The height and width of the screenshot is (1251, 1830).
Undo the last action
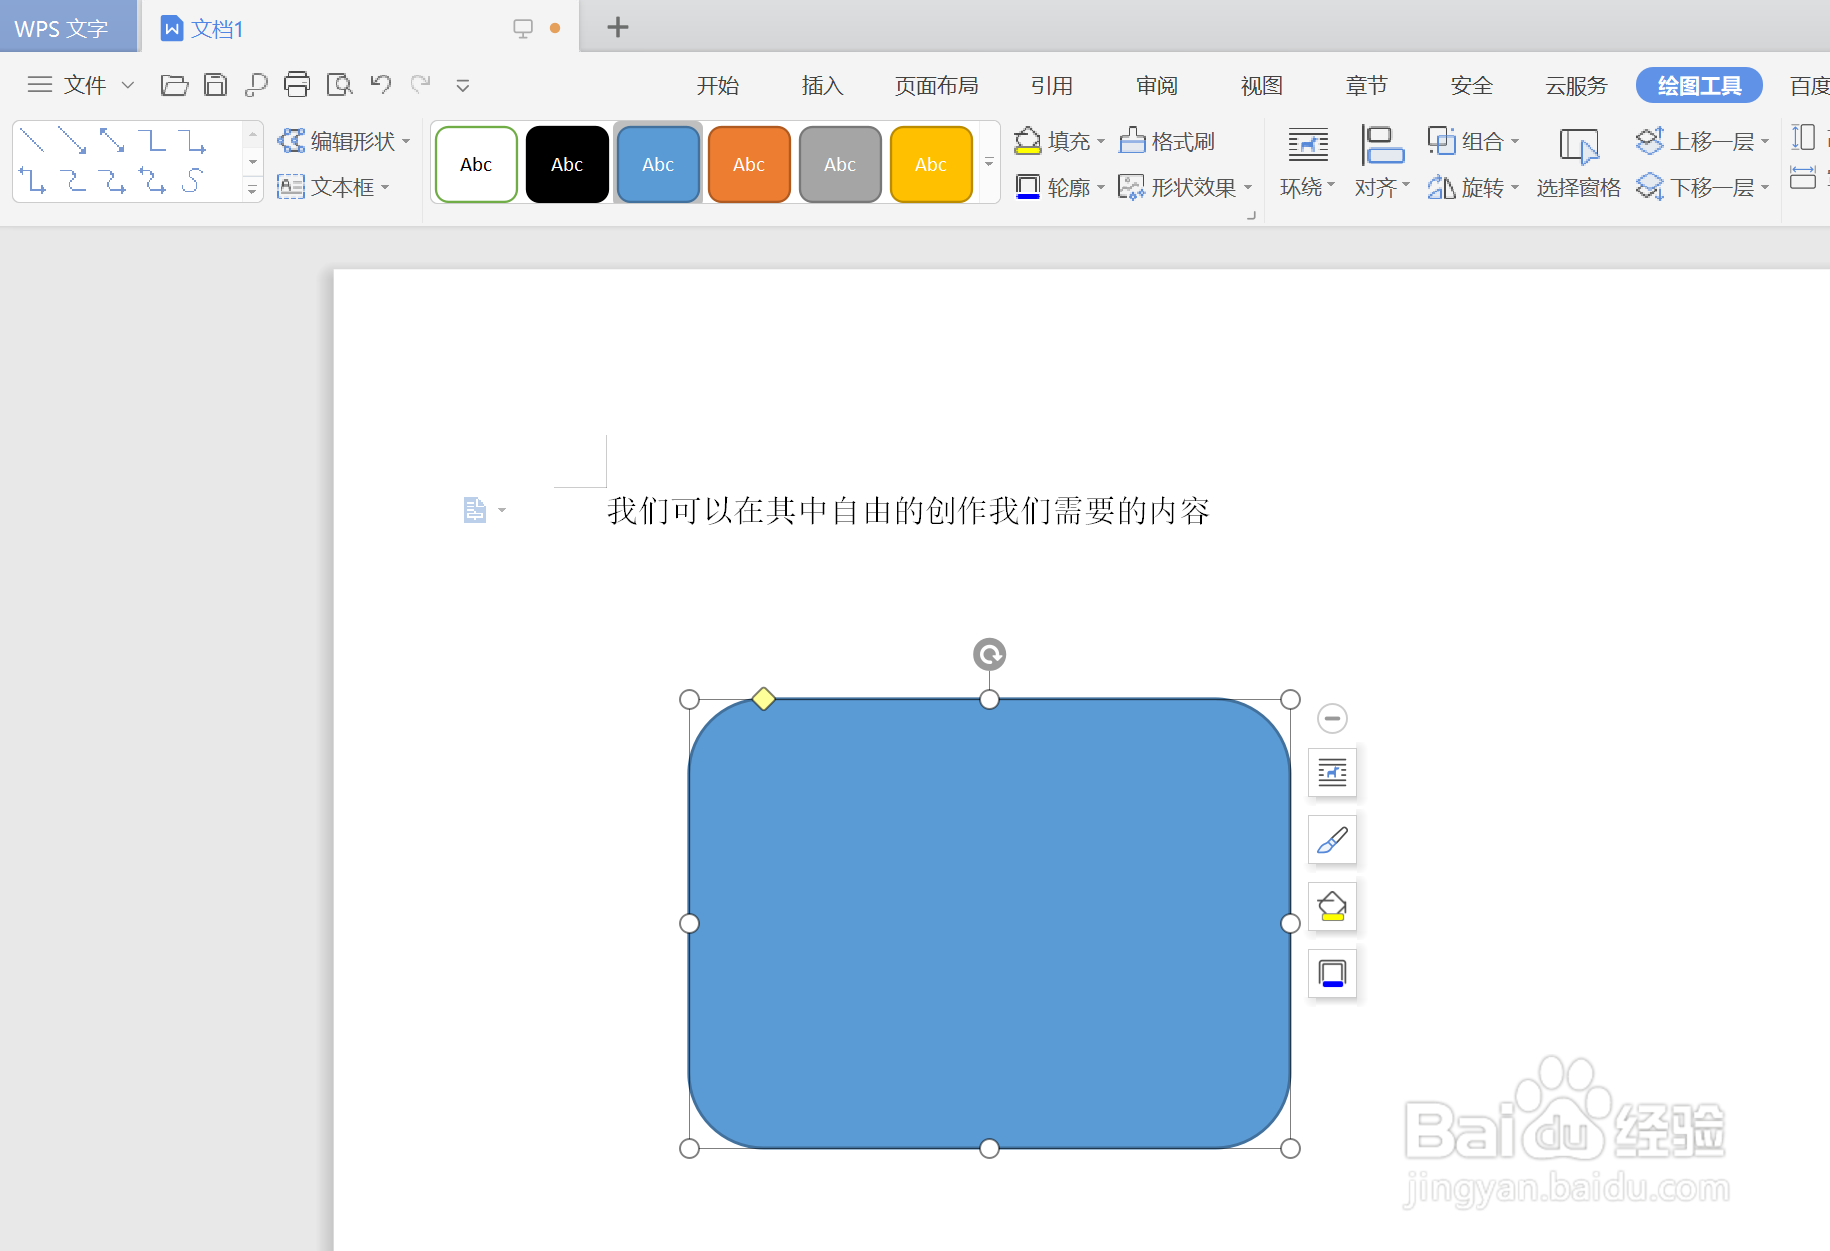click(x=381, y=84)
